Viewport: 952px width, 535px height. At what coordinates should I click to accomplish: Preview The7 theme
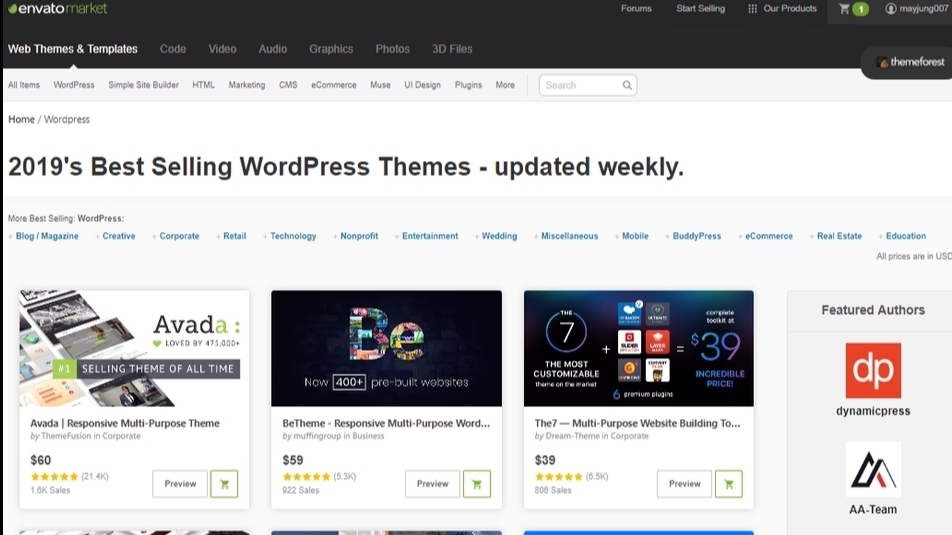(684, 484)
